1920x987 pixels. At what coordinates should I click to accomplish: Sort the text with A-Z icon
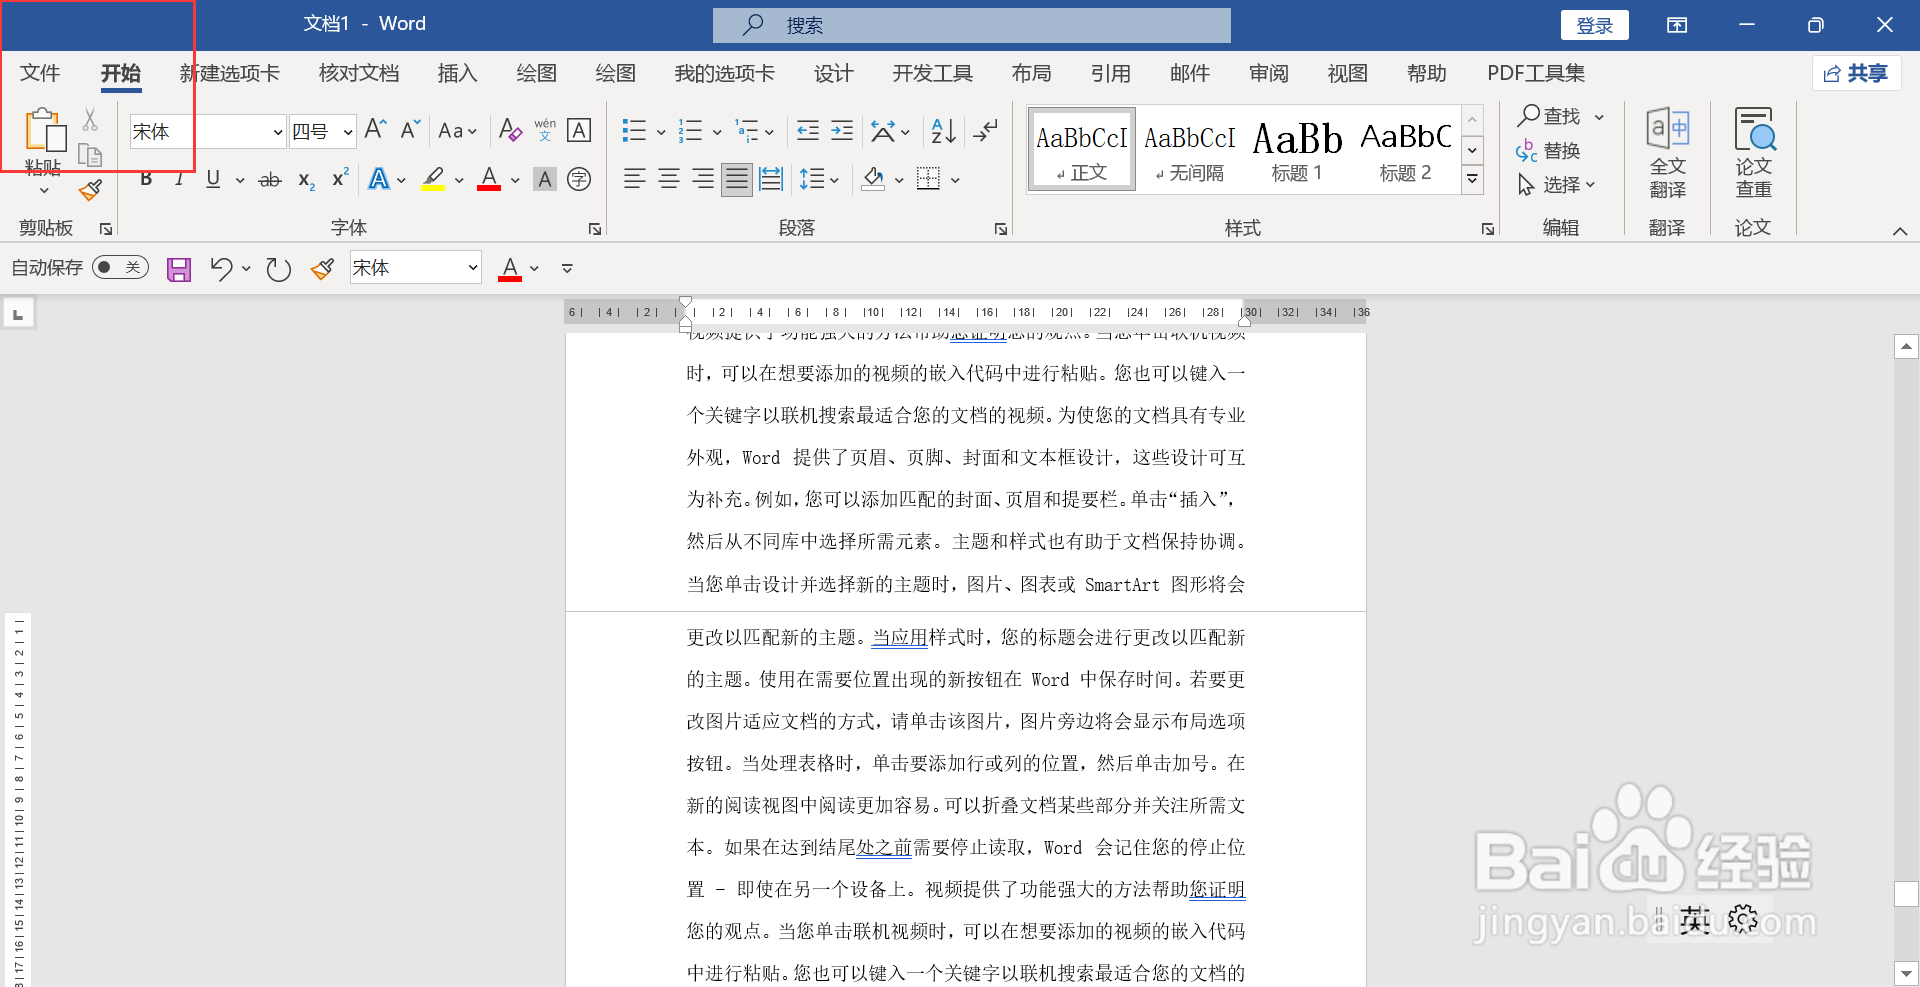click(x=943, y=130)
